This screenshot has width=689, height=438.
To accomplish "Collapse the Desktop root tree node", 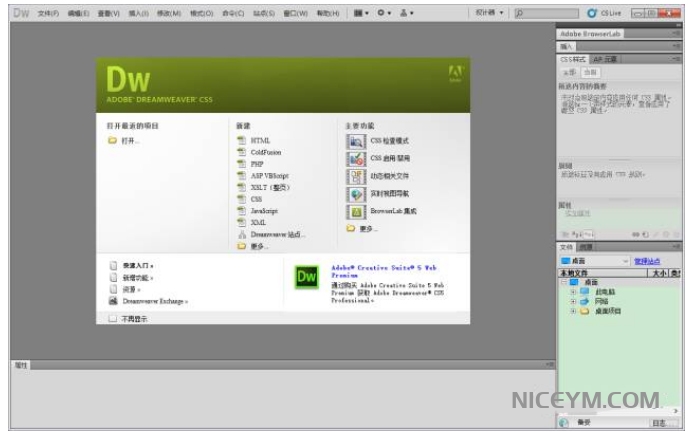I will pos(564,282).
